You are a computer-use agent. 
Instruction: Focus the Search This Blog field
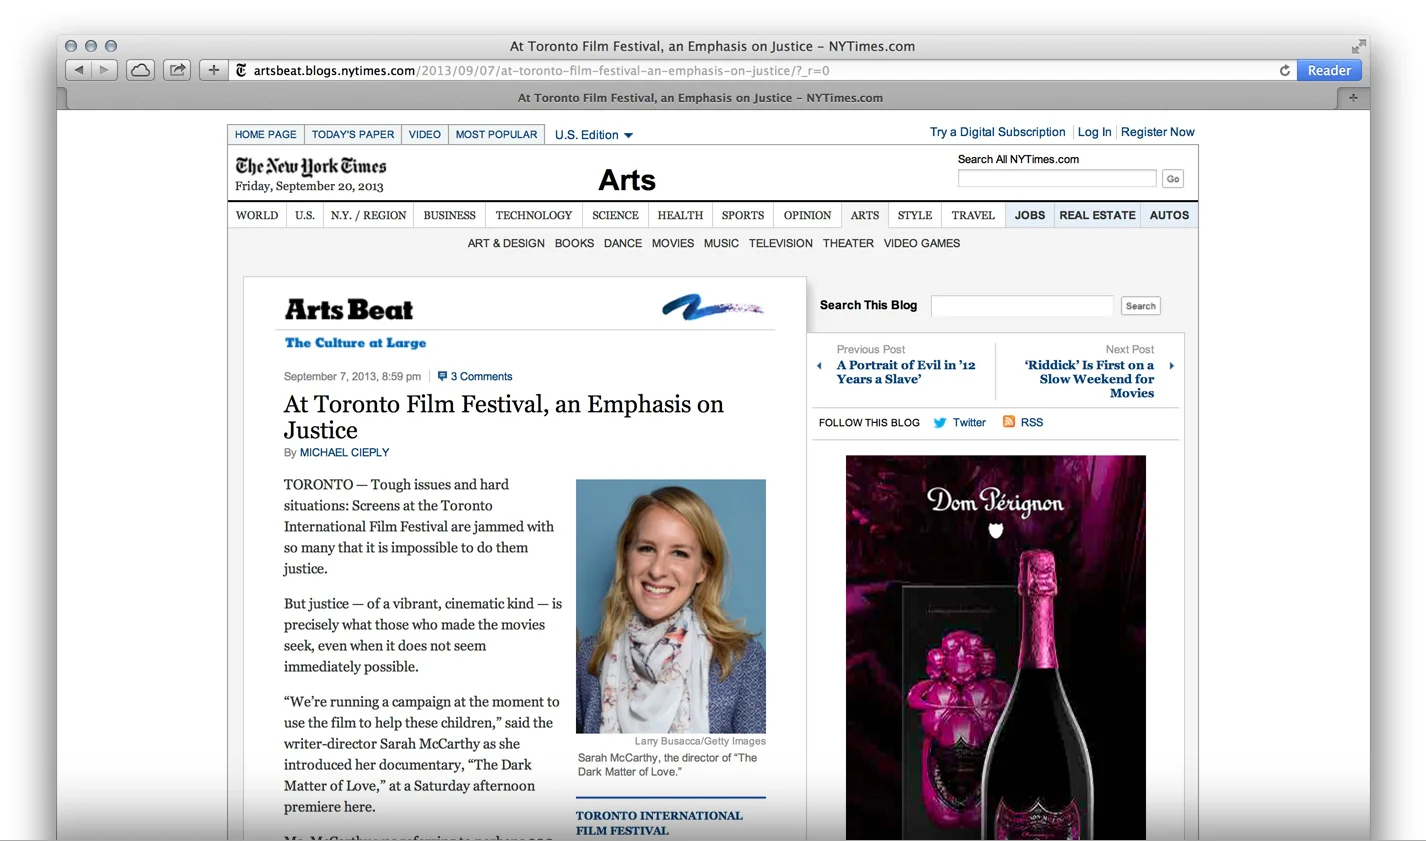tap(1022, 306)
